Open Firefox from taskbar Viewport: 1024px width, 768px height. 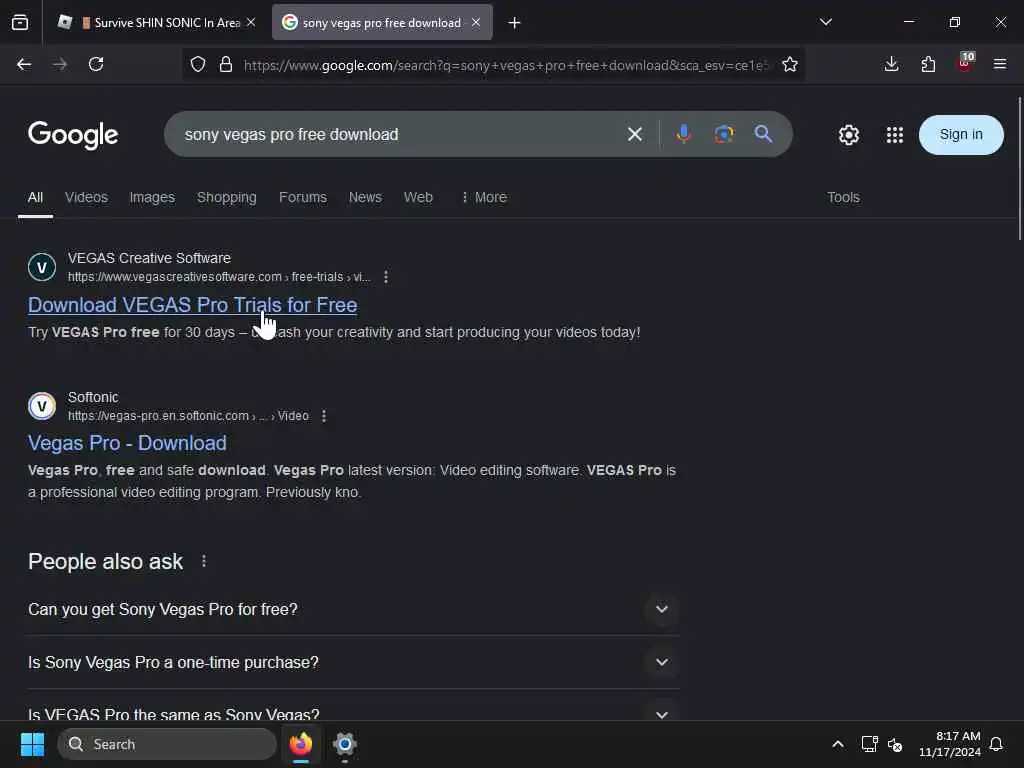[x=301, y=744]
